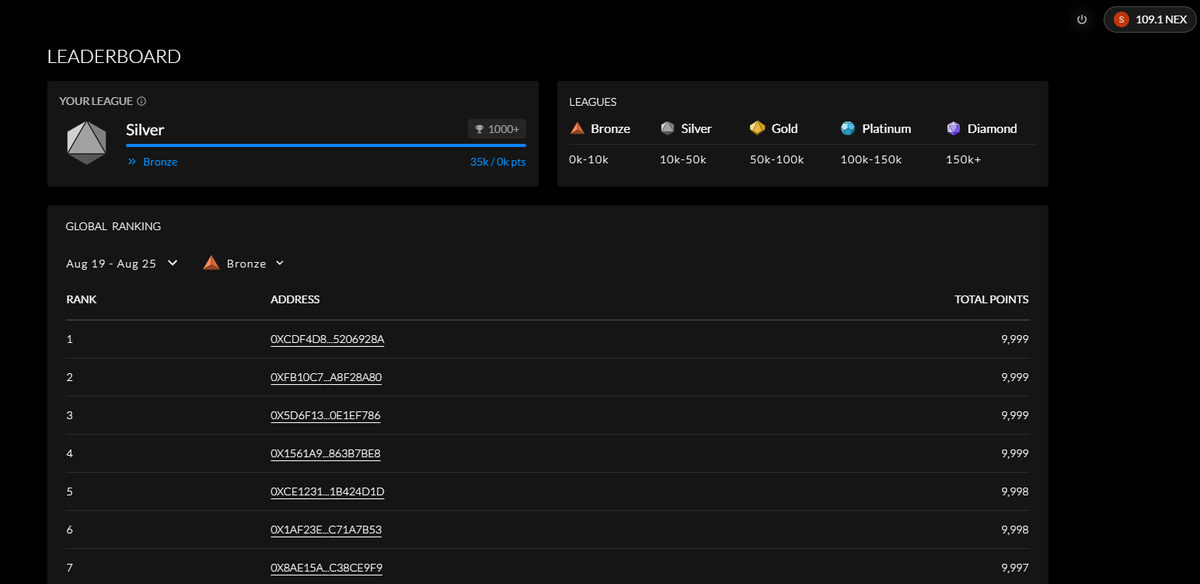Click the Platinum league gem icon
Image resolution: width=1200 pixels, height=584 pixels.
click(x=848, y=128)
